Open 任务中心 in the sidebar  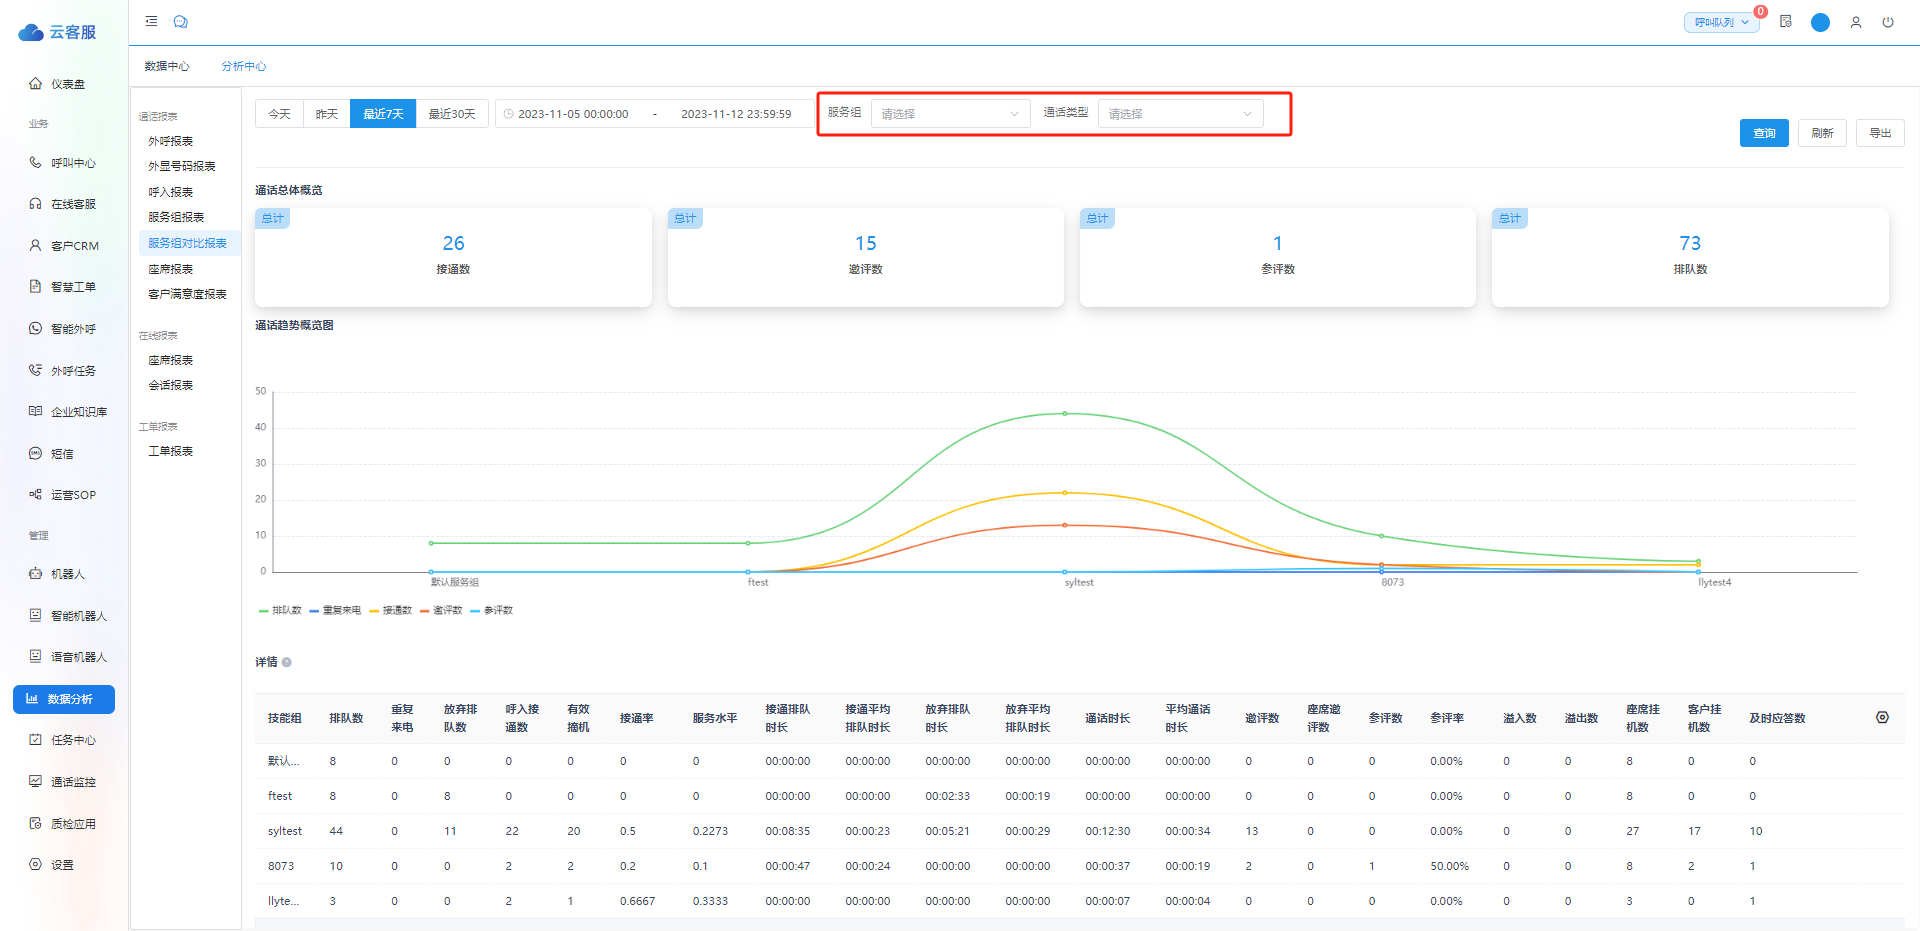click(x=64, y=740)
